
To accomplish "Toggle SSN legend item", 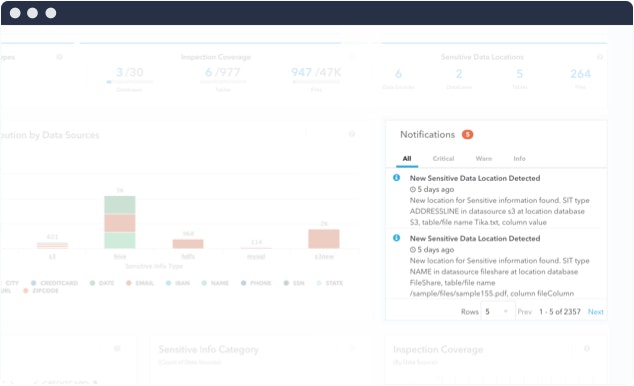I will click(294, 283).
